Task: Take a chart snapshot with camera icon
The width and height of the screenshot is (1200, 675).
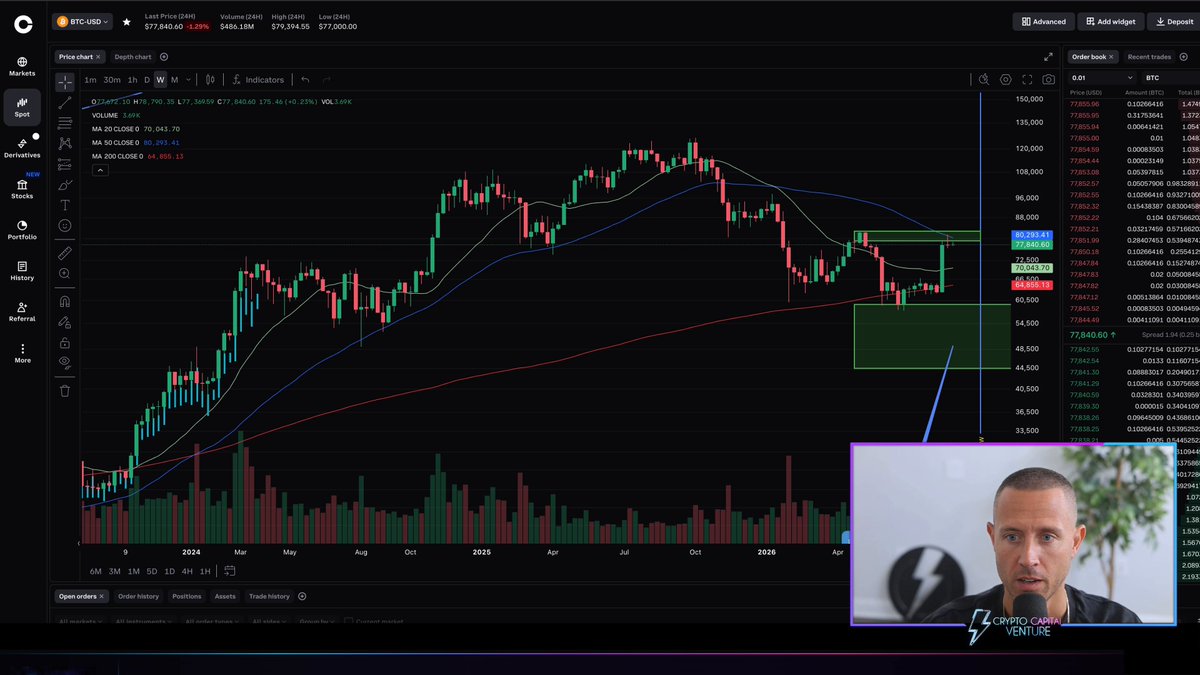Action: click(x=1048, y=80)
